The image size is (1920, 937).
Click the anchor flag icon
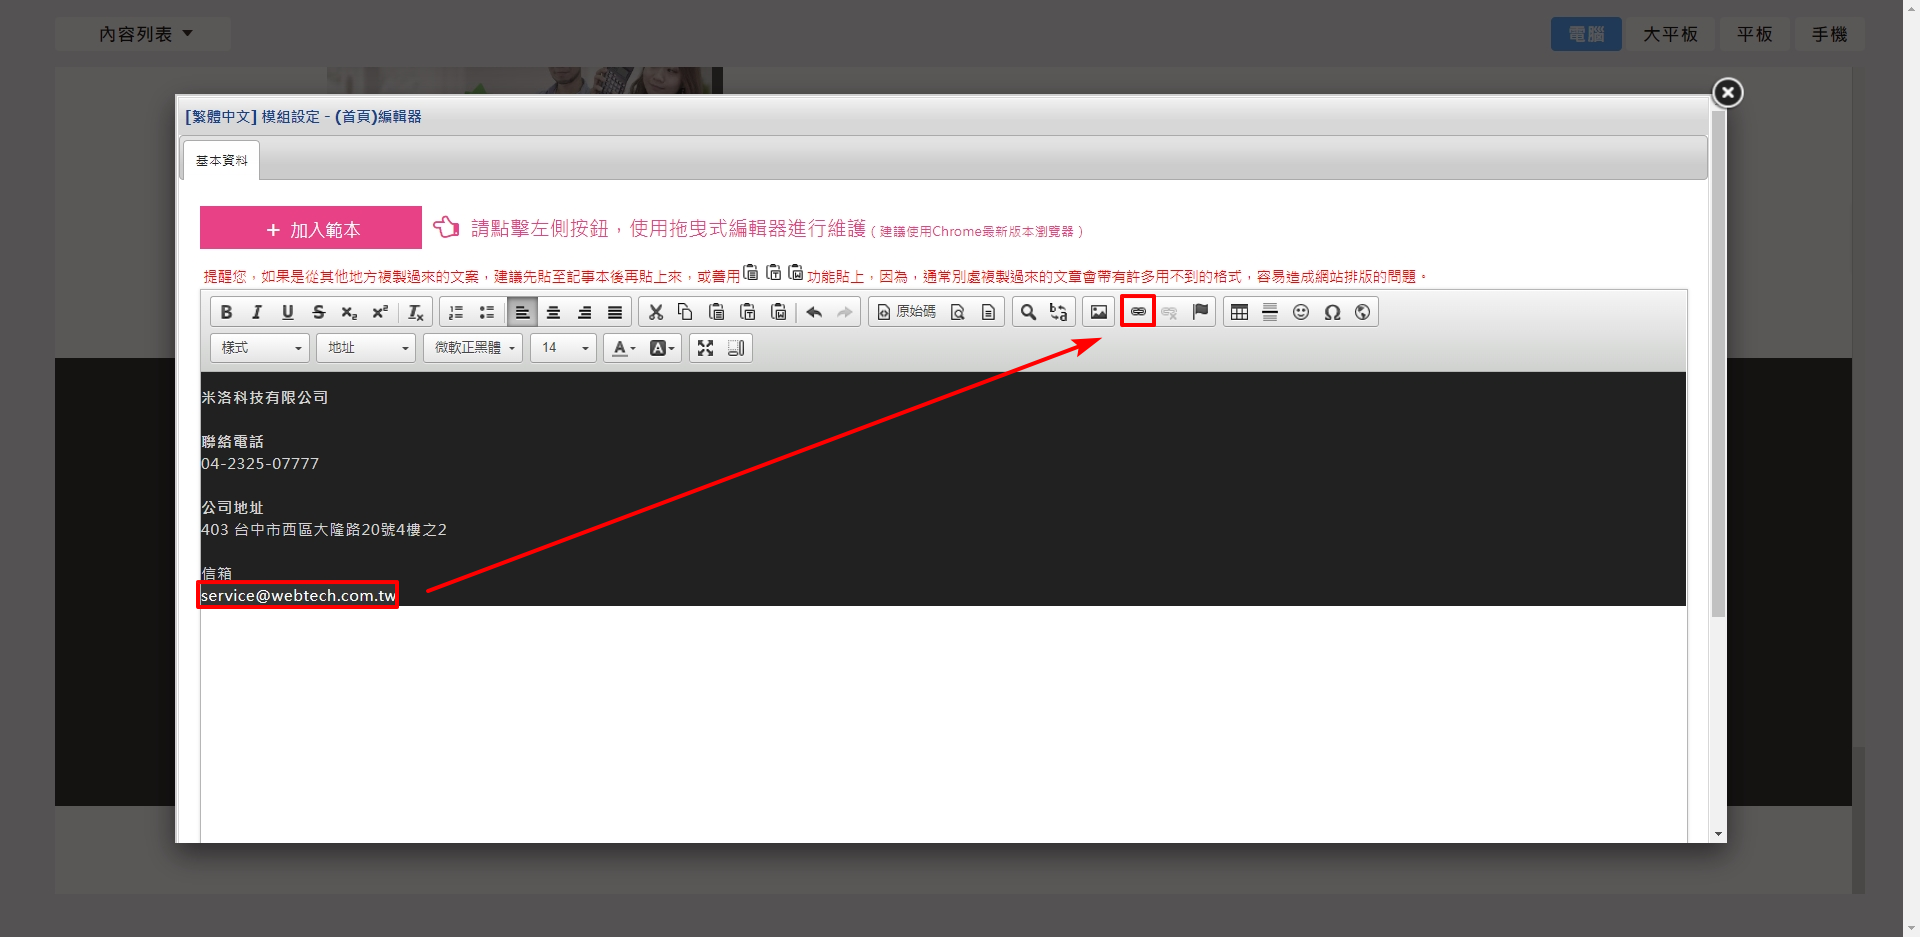tap(1200, 312)
